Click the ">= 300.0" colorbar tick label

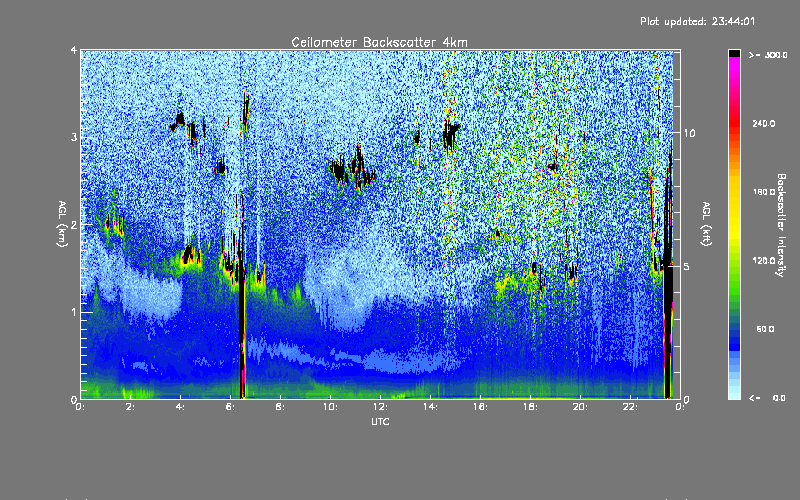click(768, 55)
